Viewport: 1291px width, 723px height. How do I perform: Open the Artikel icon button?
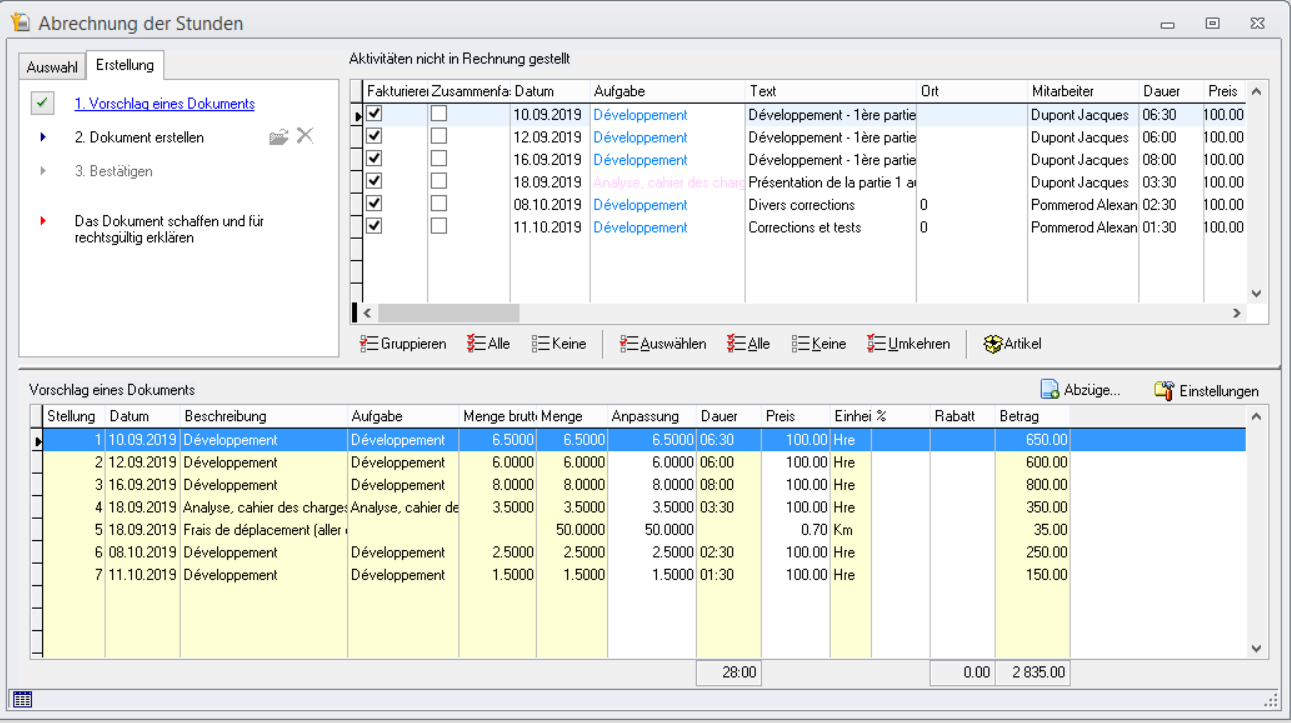point(993,344)
